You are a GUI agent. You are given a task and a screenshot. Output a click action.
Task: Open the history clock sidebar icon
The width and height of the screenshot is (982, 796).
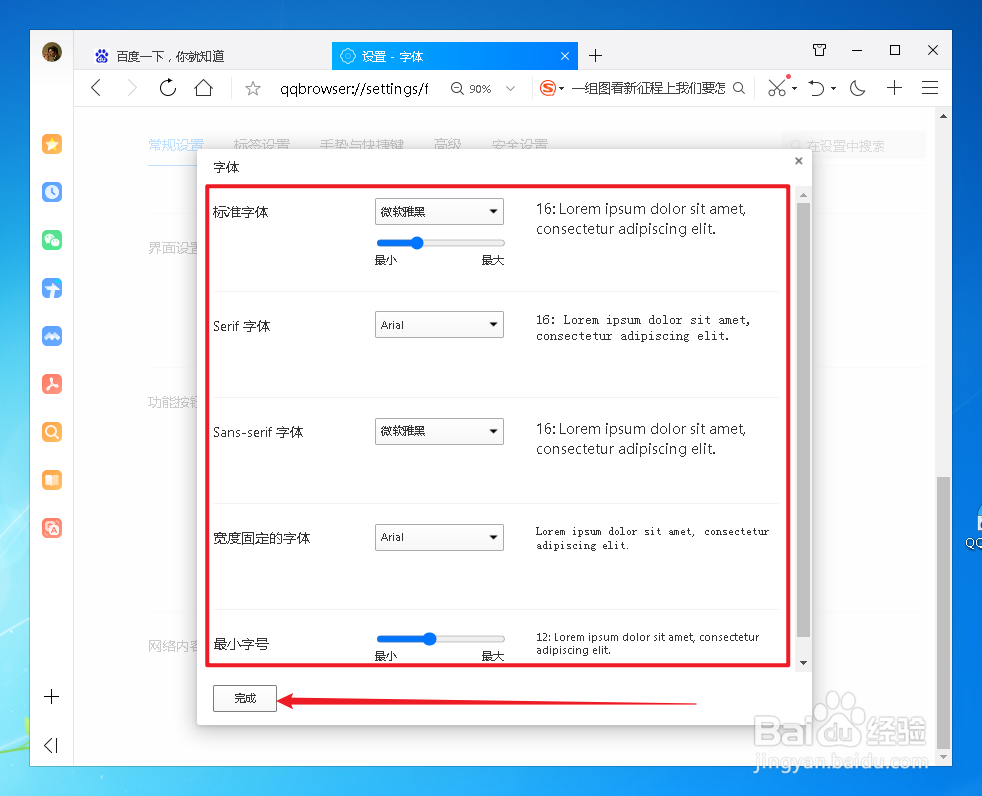point(52,192)
